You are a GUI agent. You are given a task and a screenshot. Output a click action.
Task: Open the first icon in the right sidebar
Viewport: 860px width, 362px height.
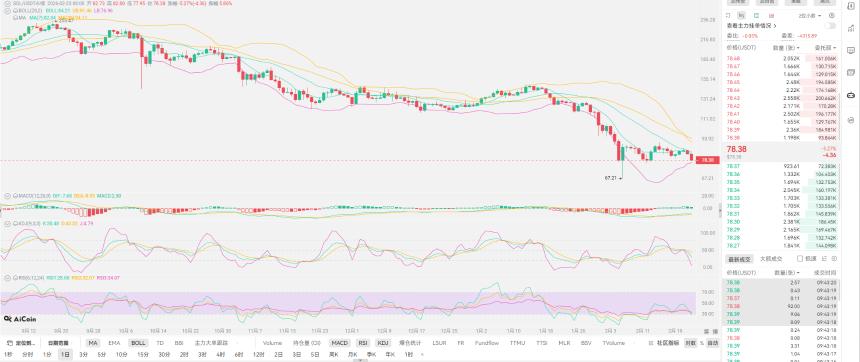click(851, 7)
